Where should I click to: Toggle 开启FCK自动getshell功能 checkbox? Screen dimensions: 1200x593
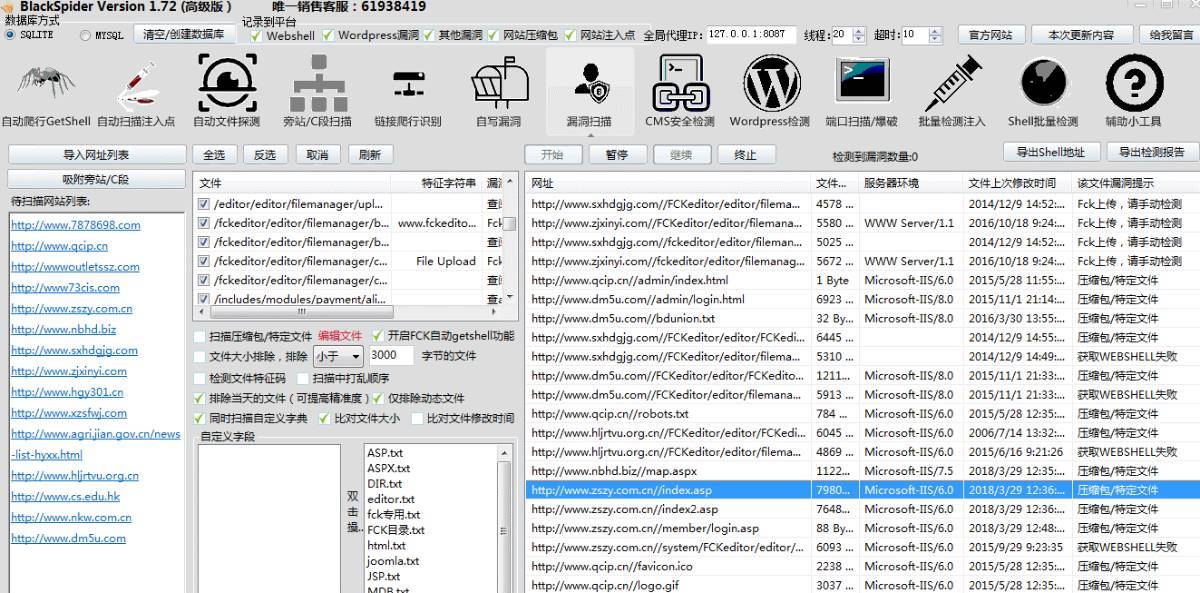(378, 336)
